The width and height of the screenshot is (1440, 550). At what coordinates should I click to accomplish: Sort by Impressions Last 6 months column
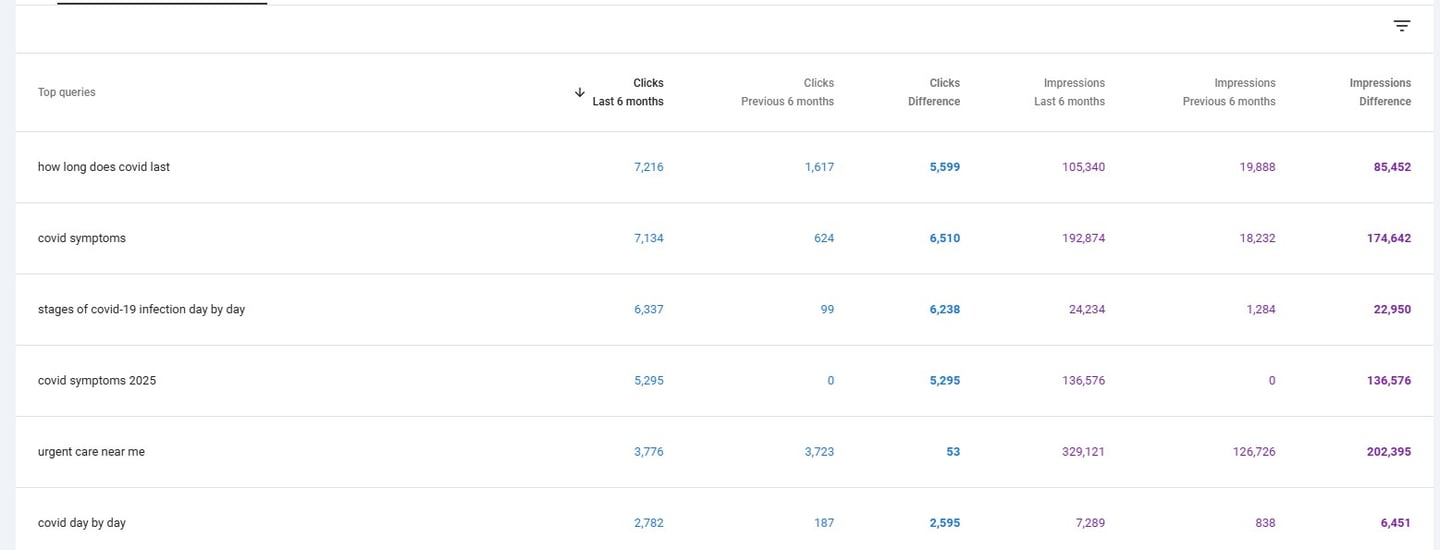pos(1069,92)
